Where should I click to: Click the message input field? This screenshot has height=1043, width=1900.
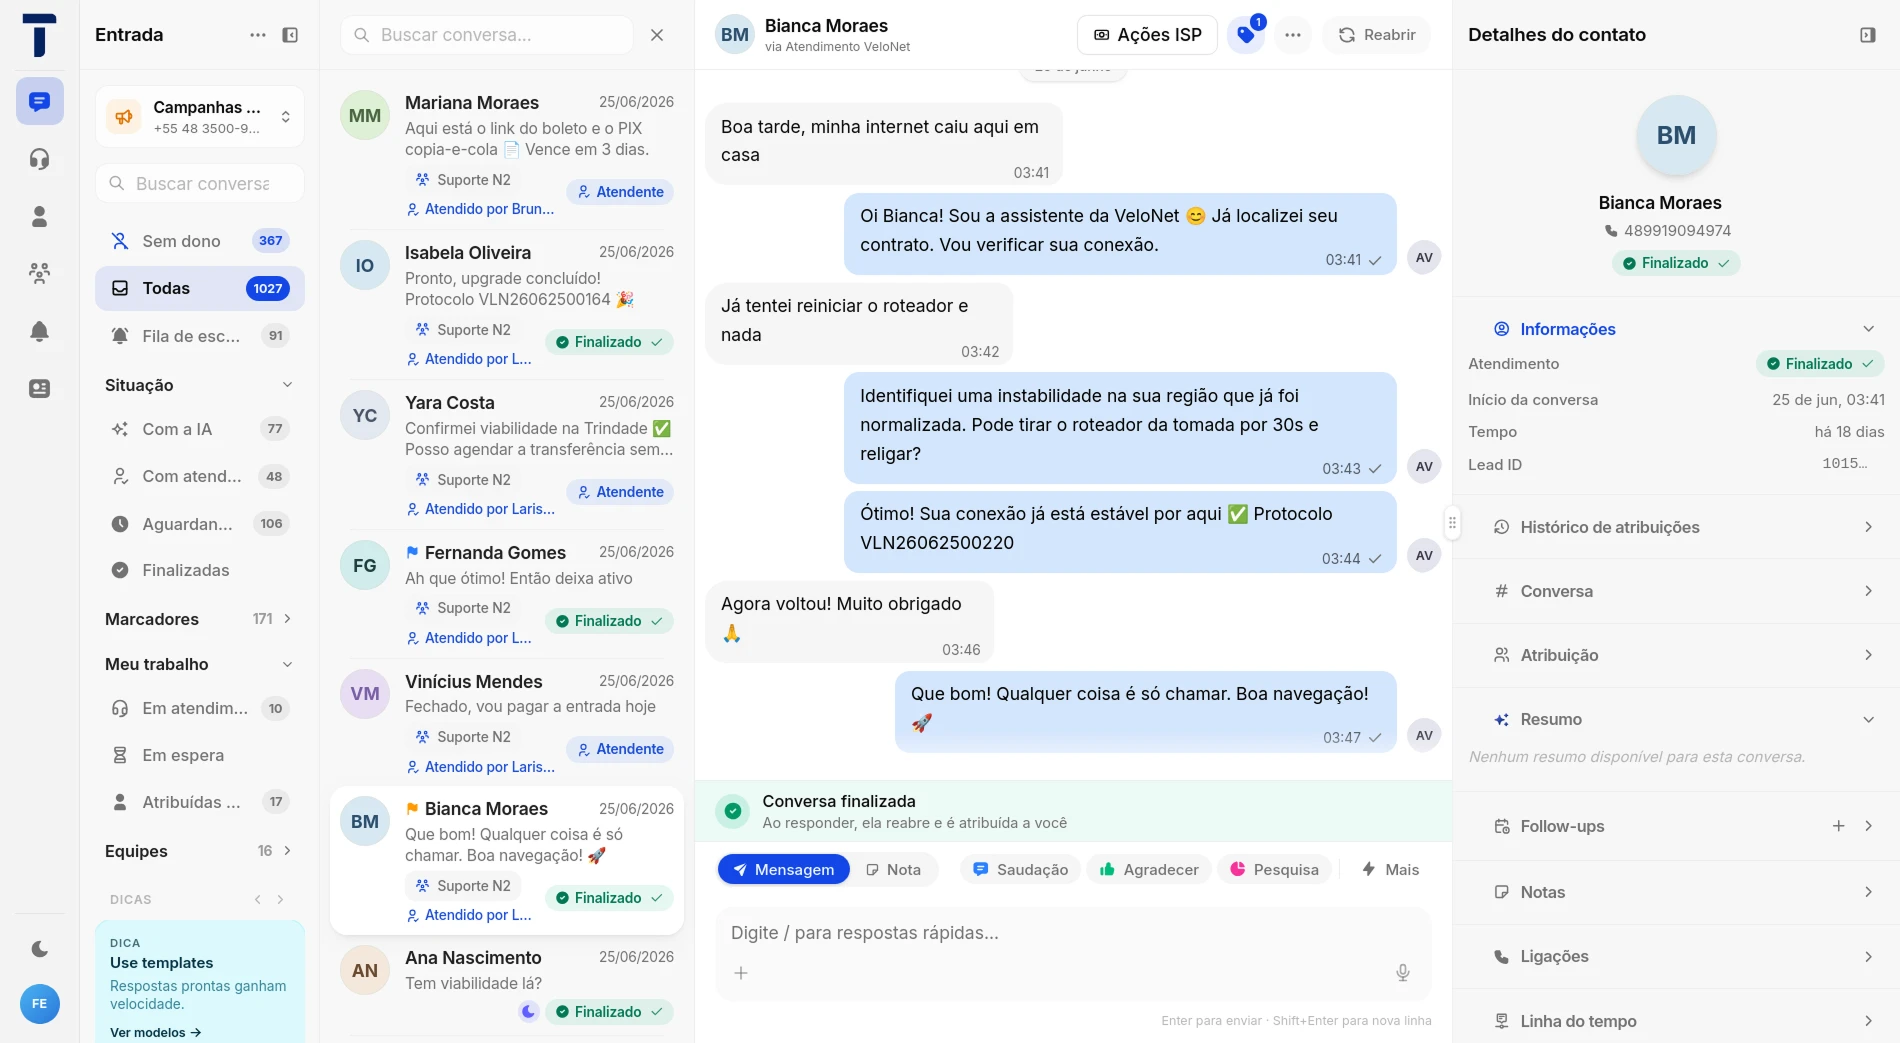[1073, 933]
